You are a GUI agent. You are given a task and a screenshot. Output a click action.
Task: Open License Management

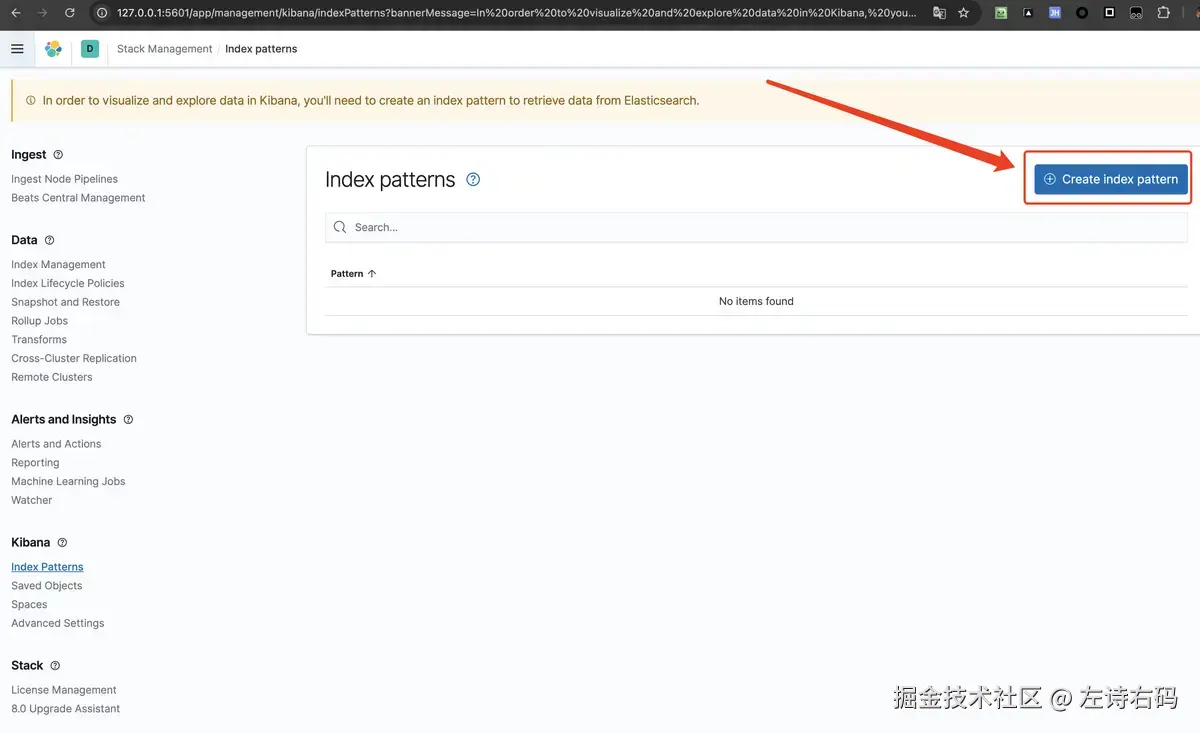pos(64,690)
